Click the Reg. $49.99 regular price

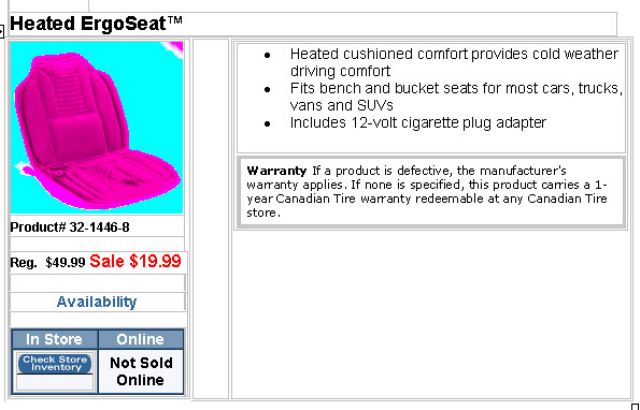48,264
